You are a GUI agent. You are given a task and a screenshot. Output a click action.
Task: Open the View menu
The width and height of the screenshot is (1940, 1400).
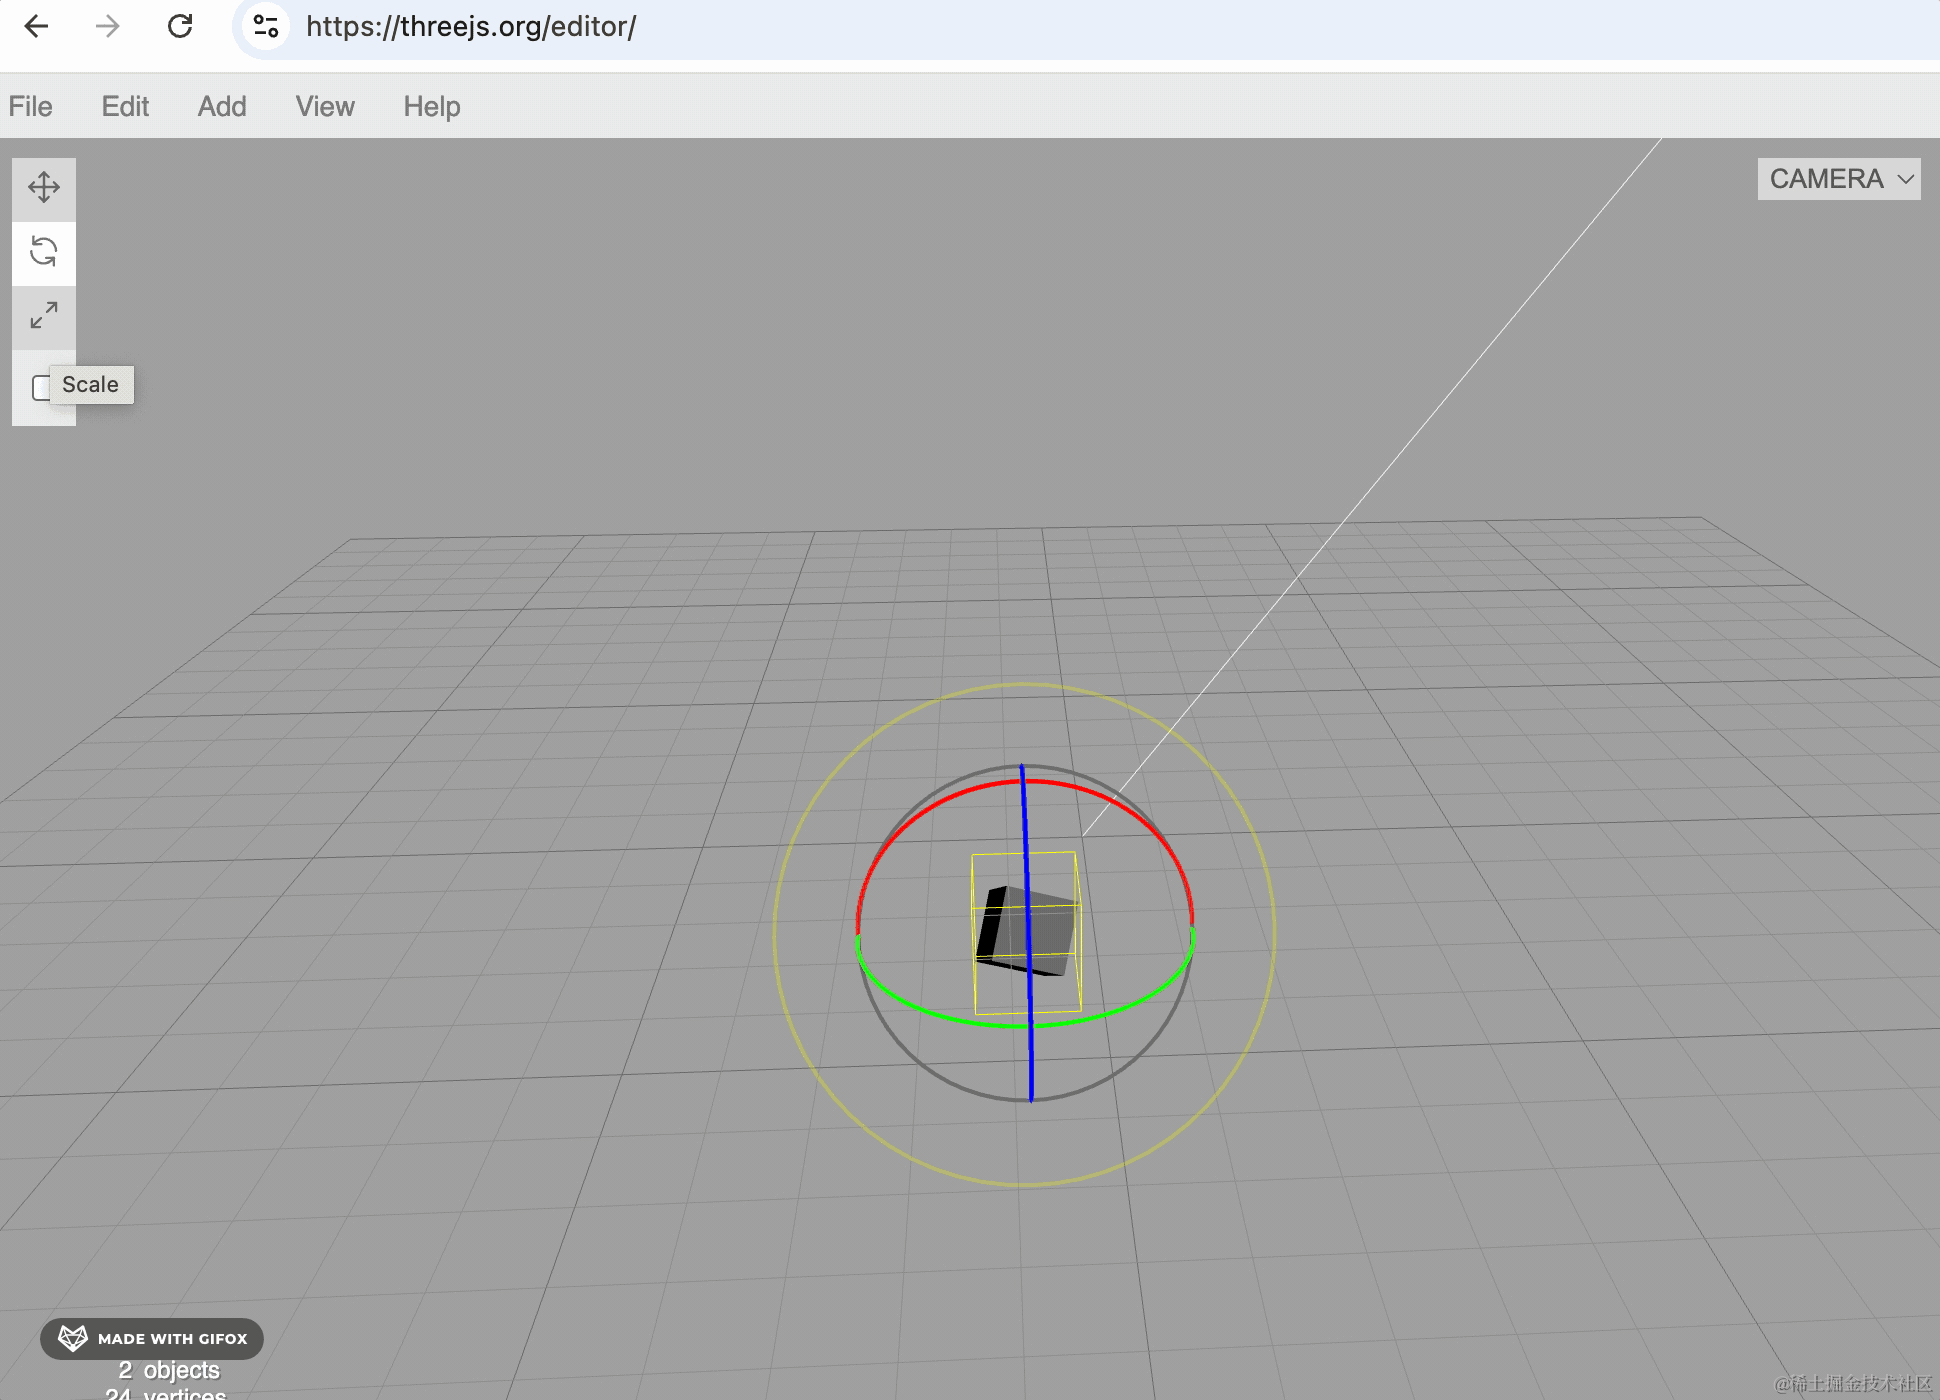tap(325, 106)
